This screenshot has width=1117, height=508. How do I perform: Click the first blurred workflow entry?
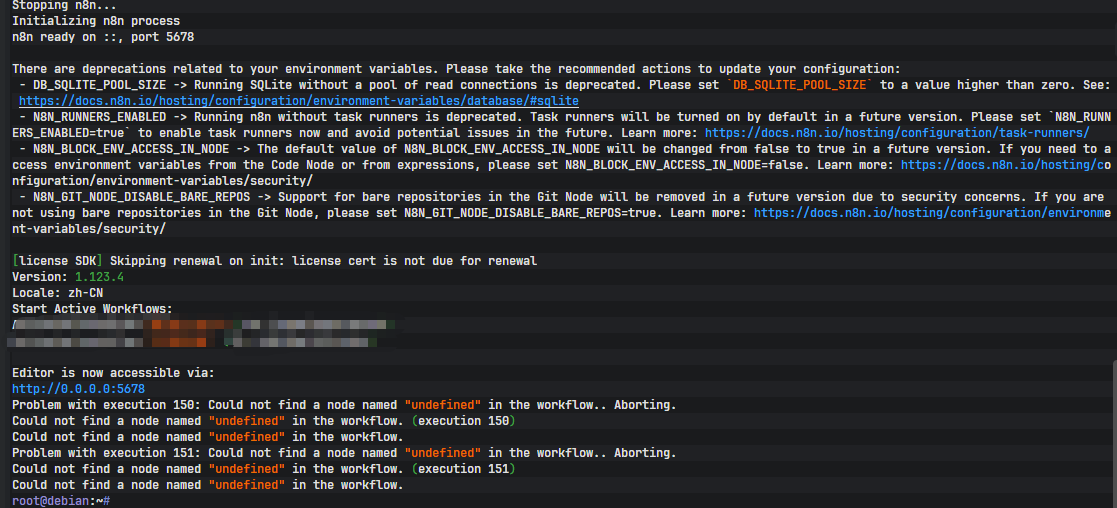pyautogui.click(x=200, y=325)
